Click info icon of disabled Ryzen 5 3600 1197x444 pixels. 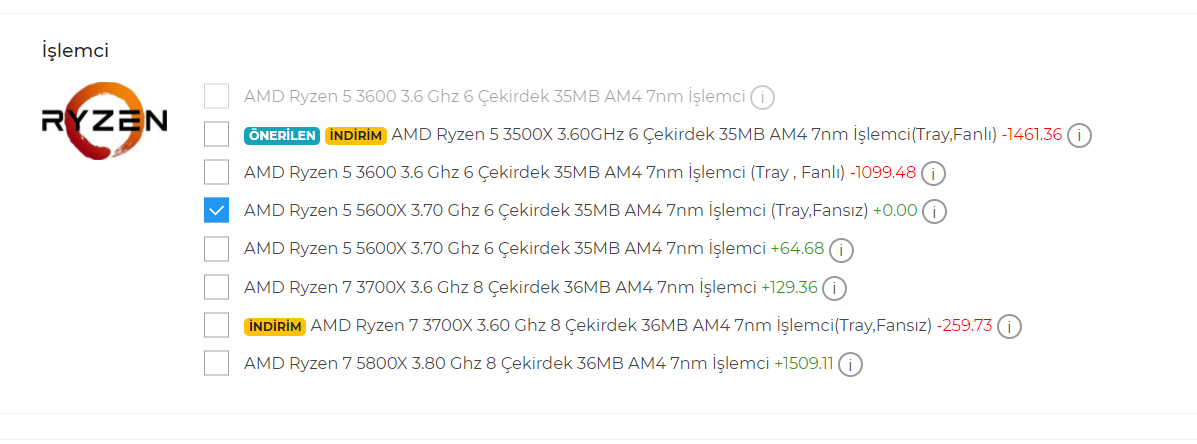click(x=763, y=97)
